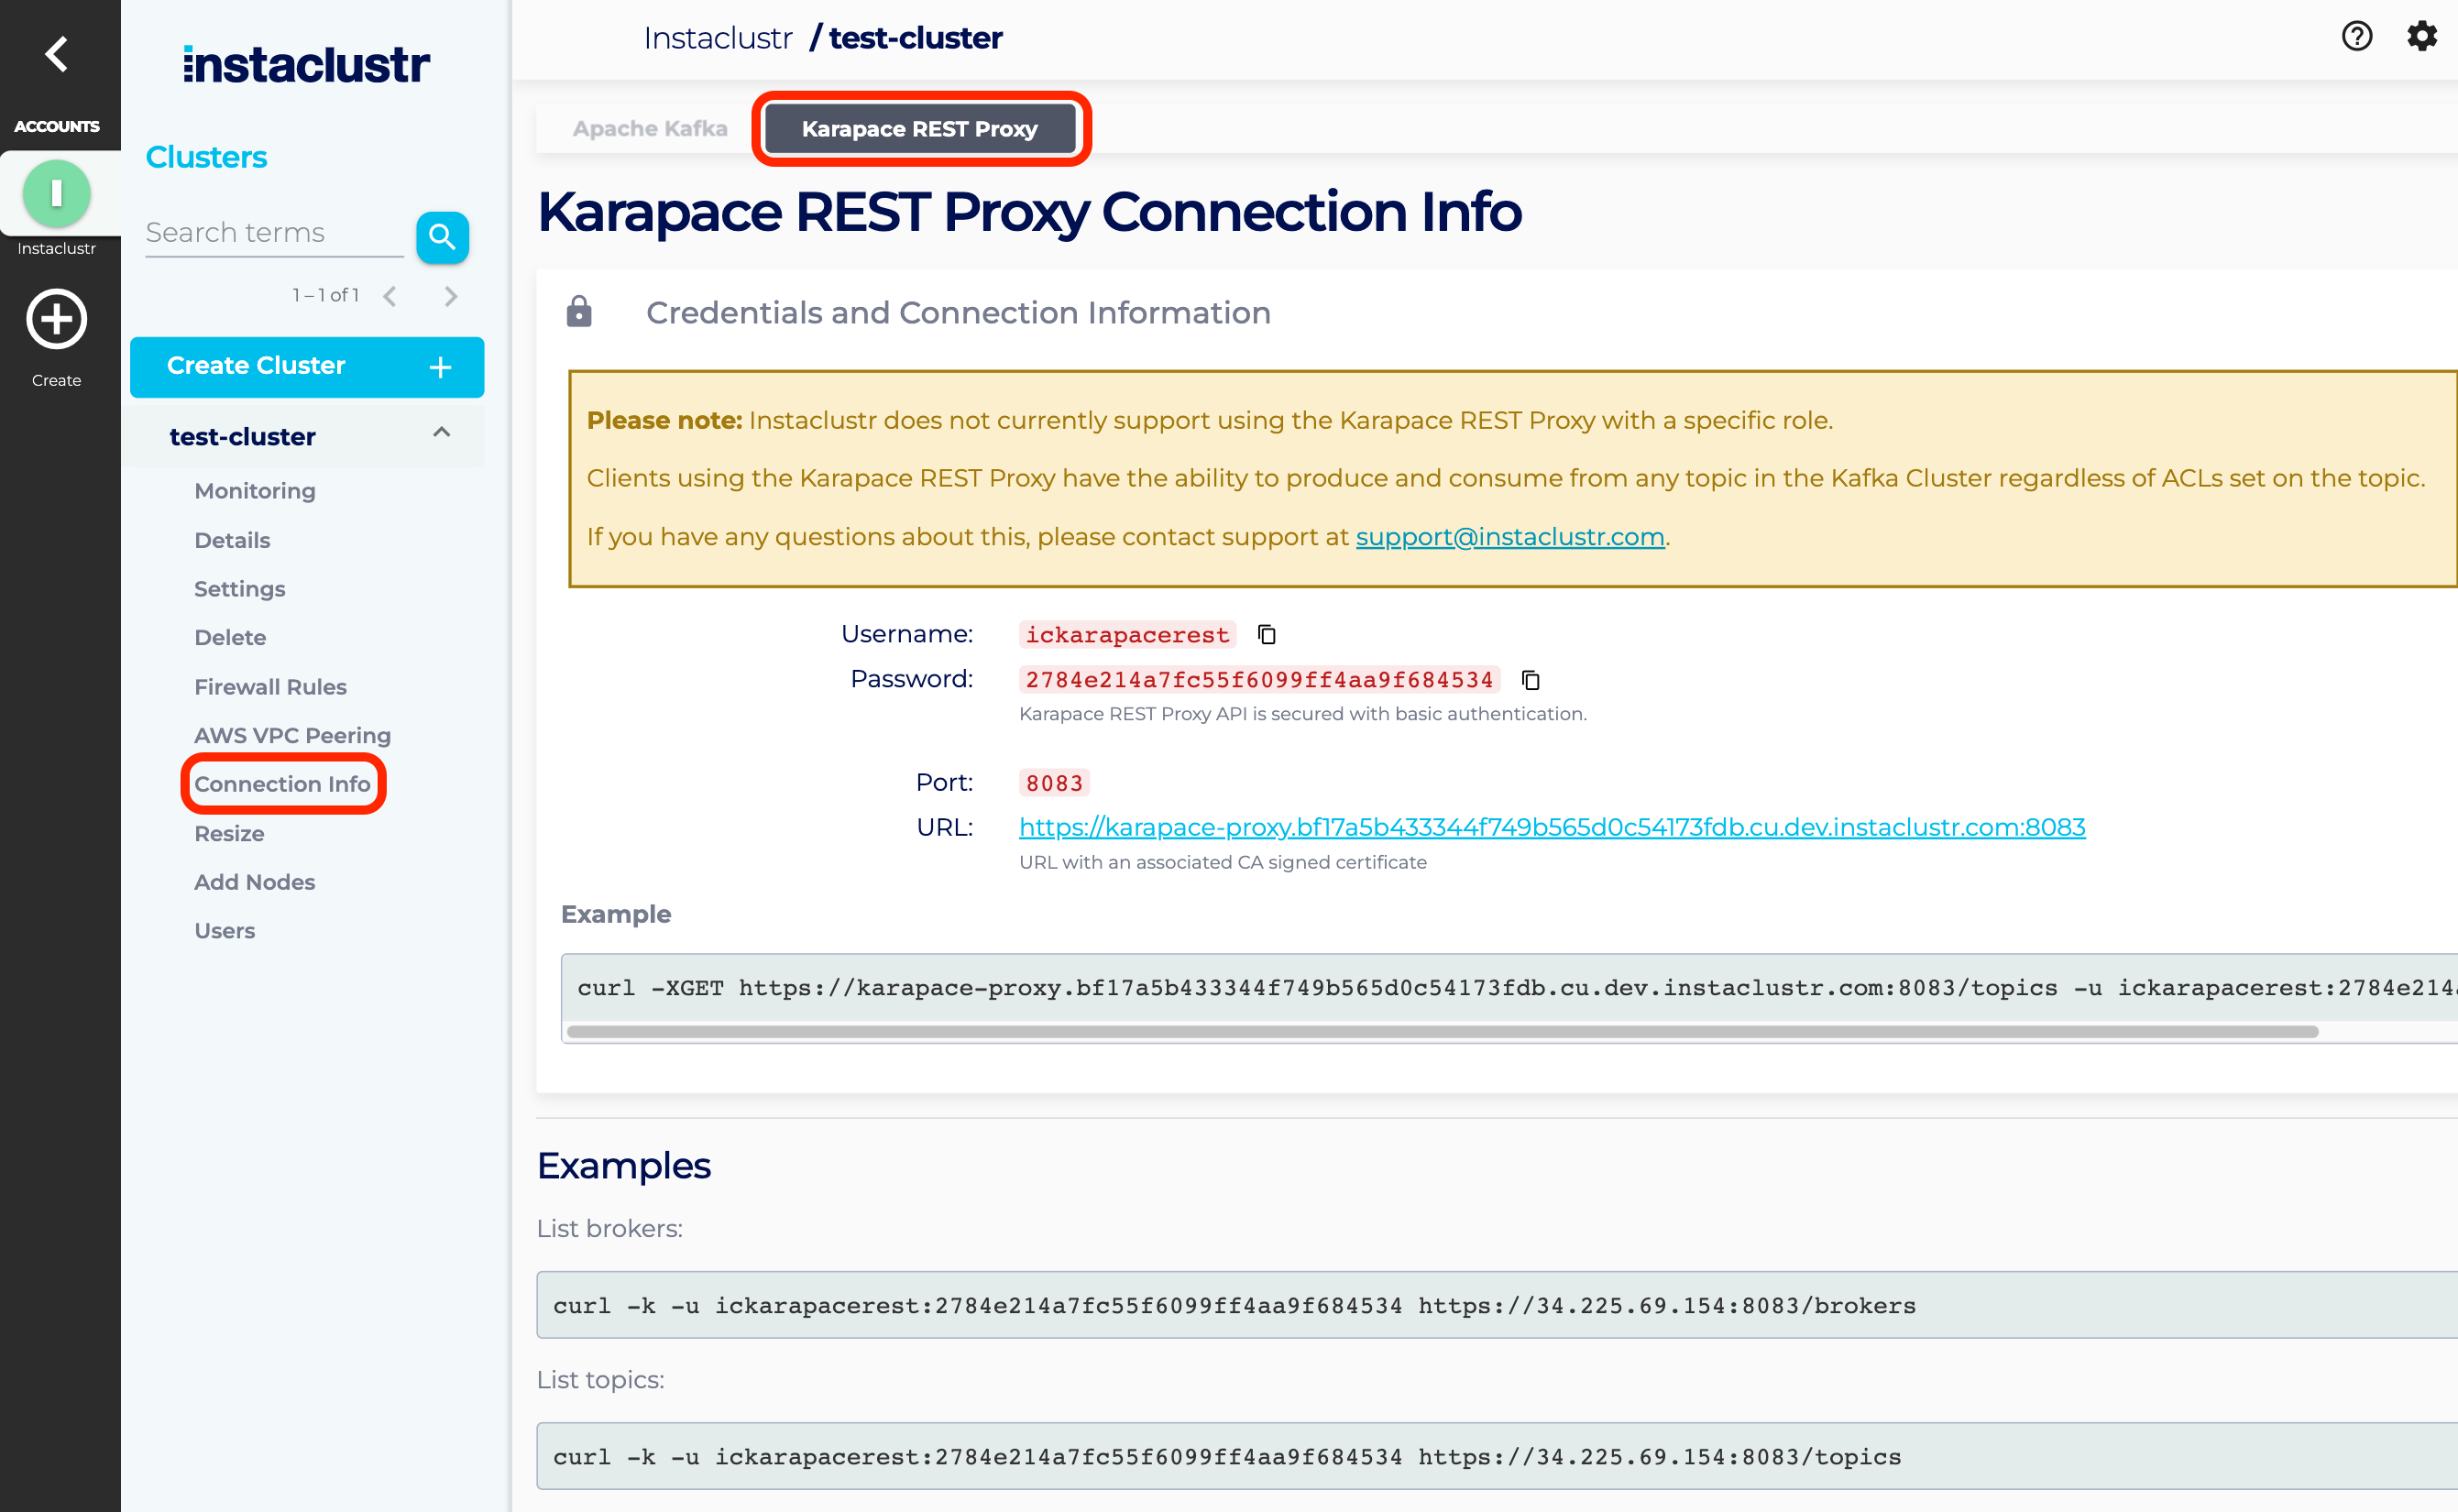The height and width of the screenshot is (1512, 2458).
Task: Click the curl example horizontal scrollbar
Action: pyautogui.click(x=1440, y=1031)
